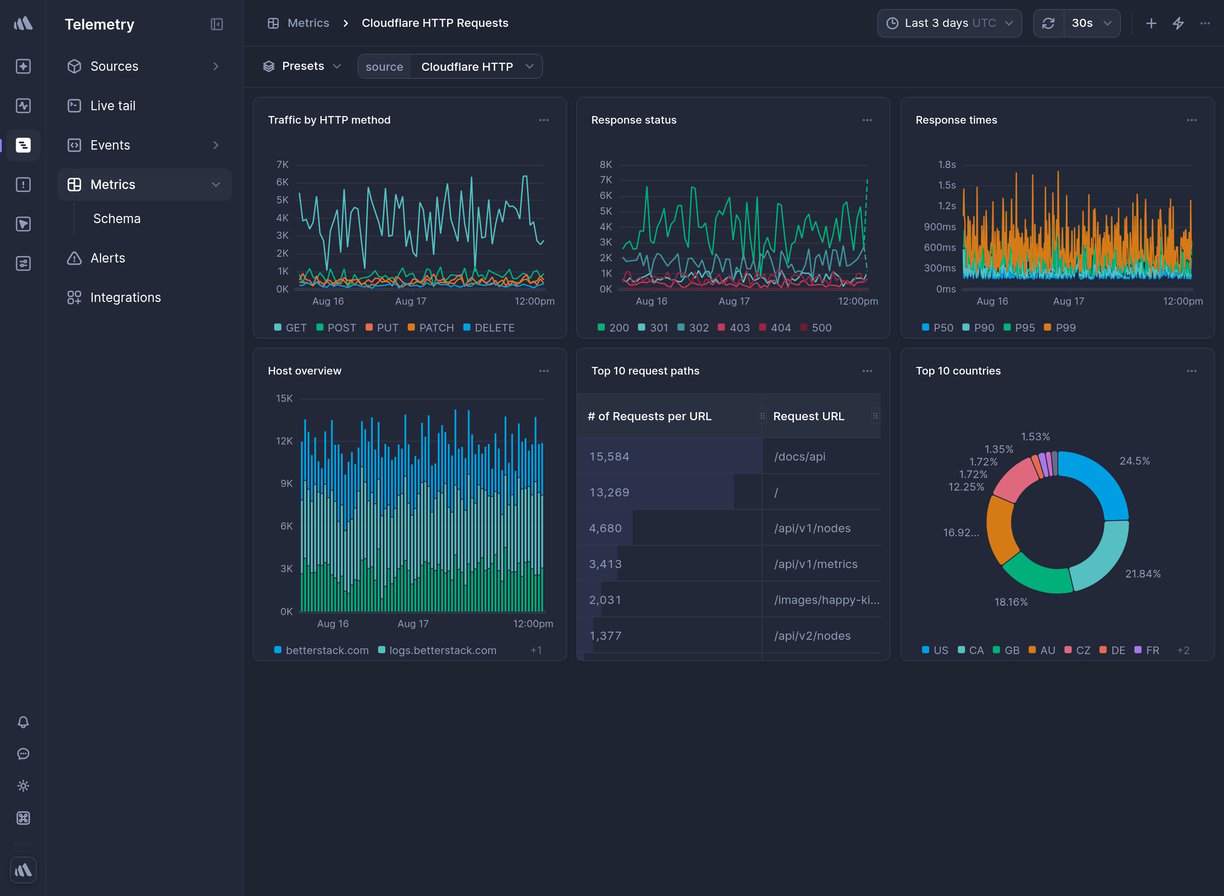Screen dimensions: 1224x896
Task: Open the 30s refresh interval dropdown
Action: point(1091,23)
